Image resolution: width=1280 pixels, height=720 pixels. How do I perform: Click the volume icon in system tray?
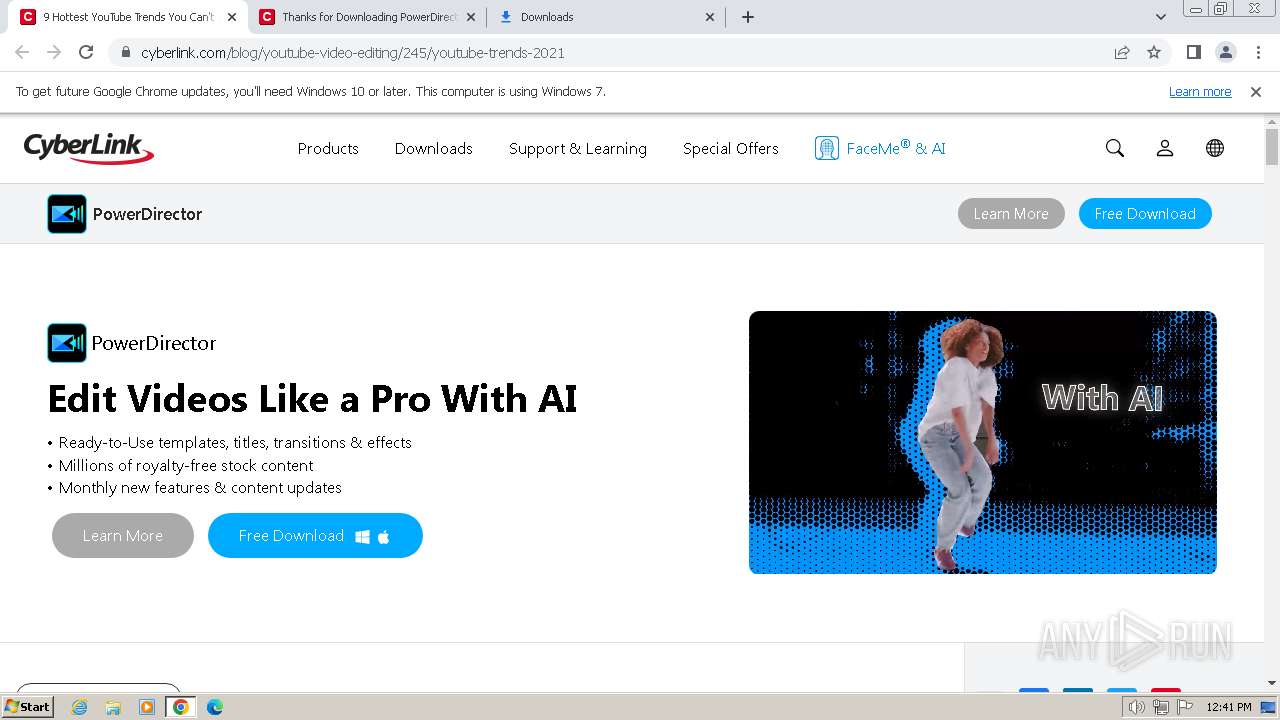coord(1137,707)
